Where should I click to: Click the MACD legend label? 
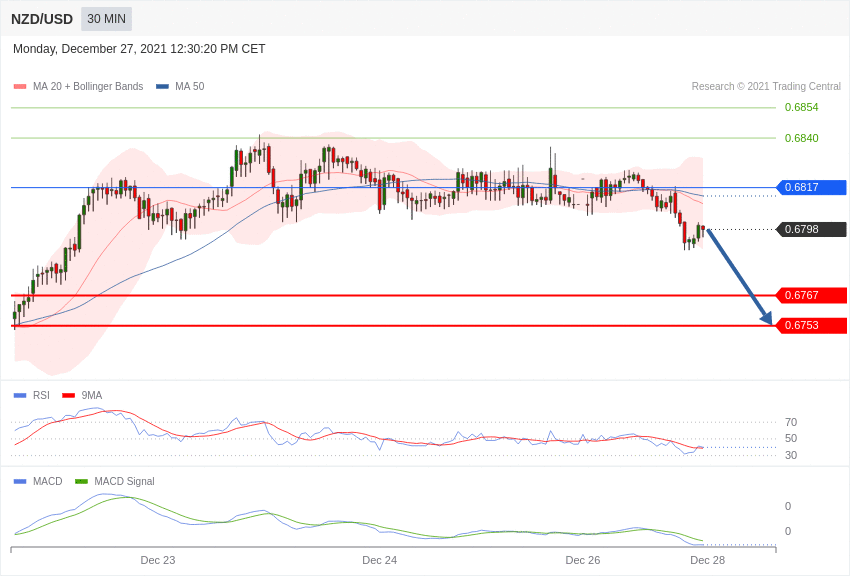click(48, 481)
